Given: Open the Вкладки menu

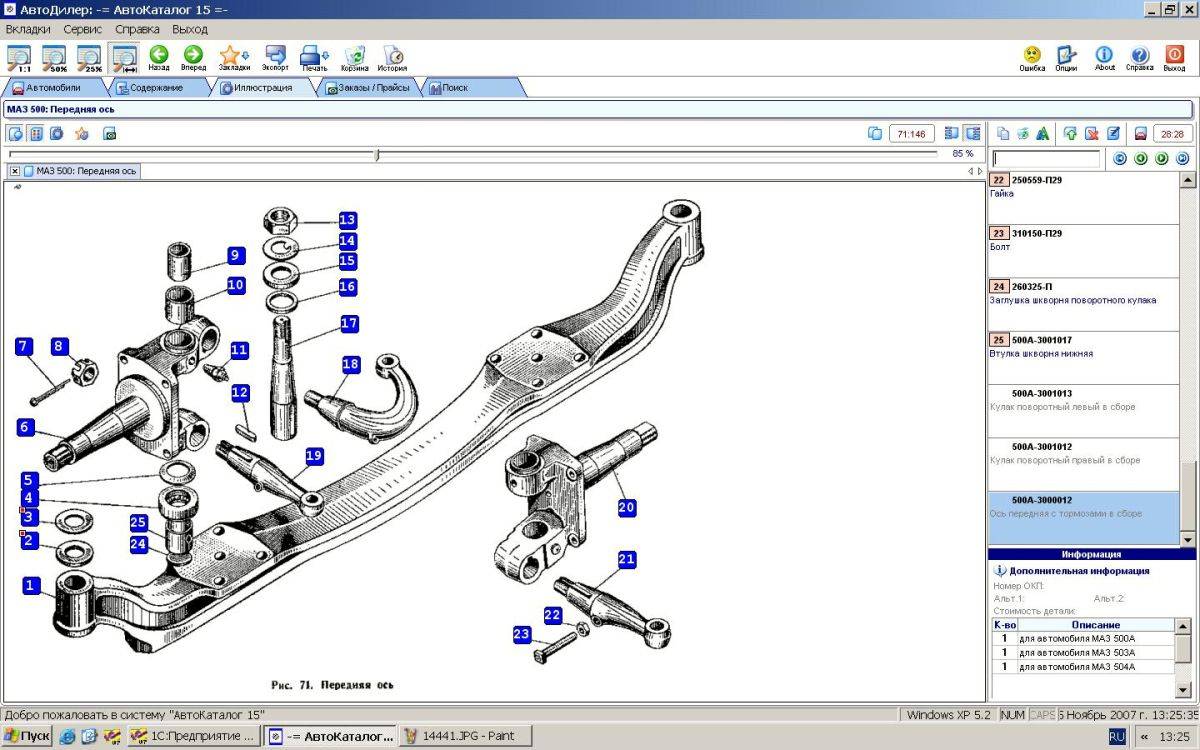Looking at the screenshot, I should coord(28,29).
